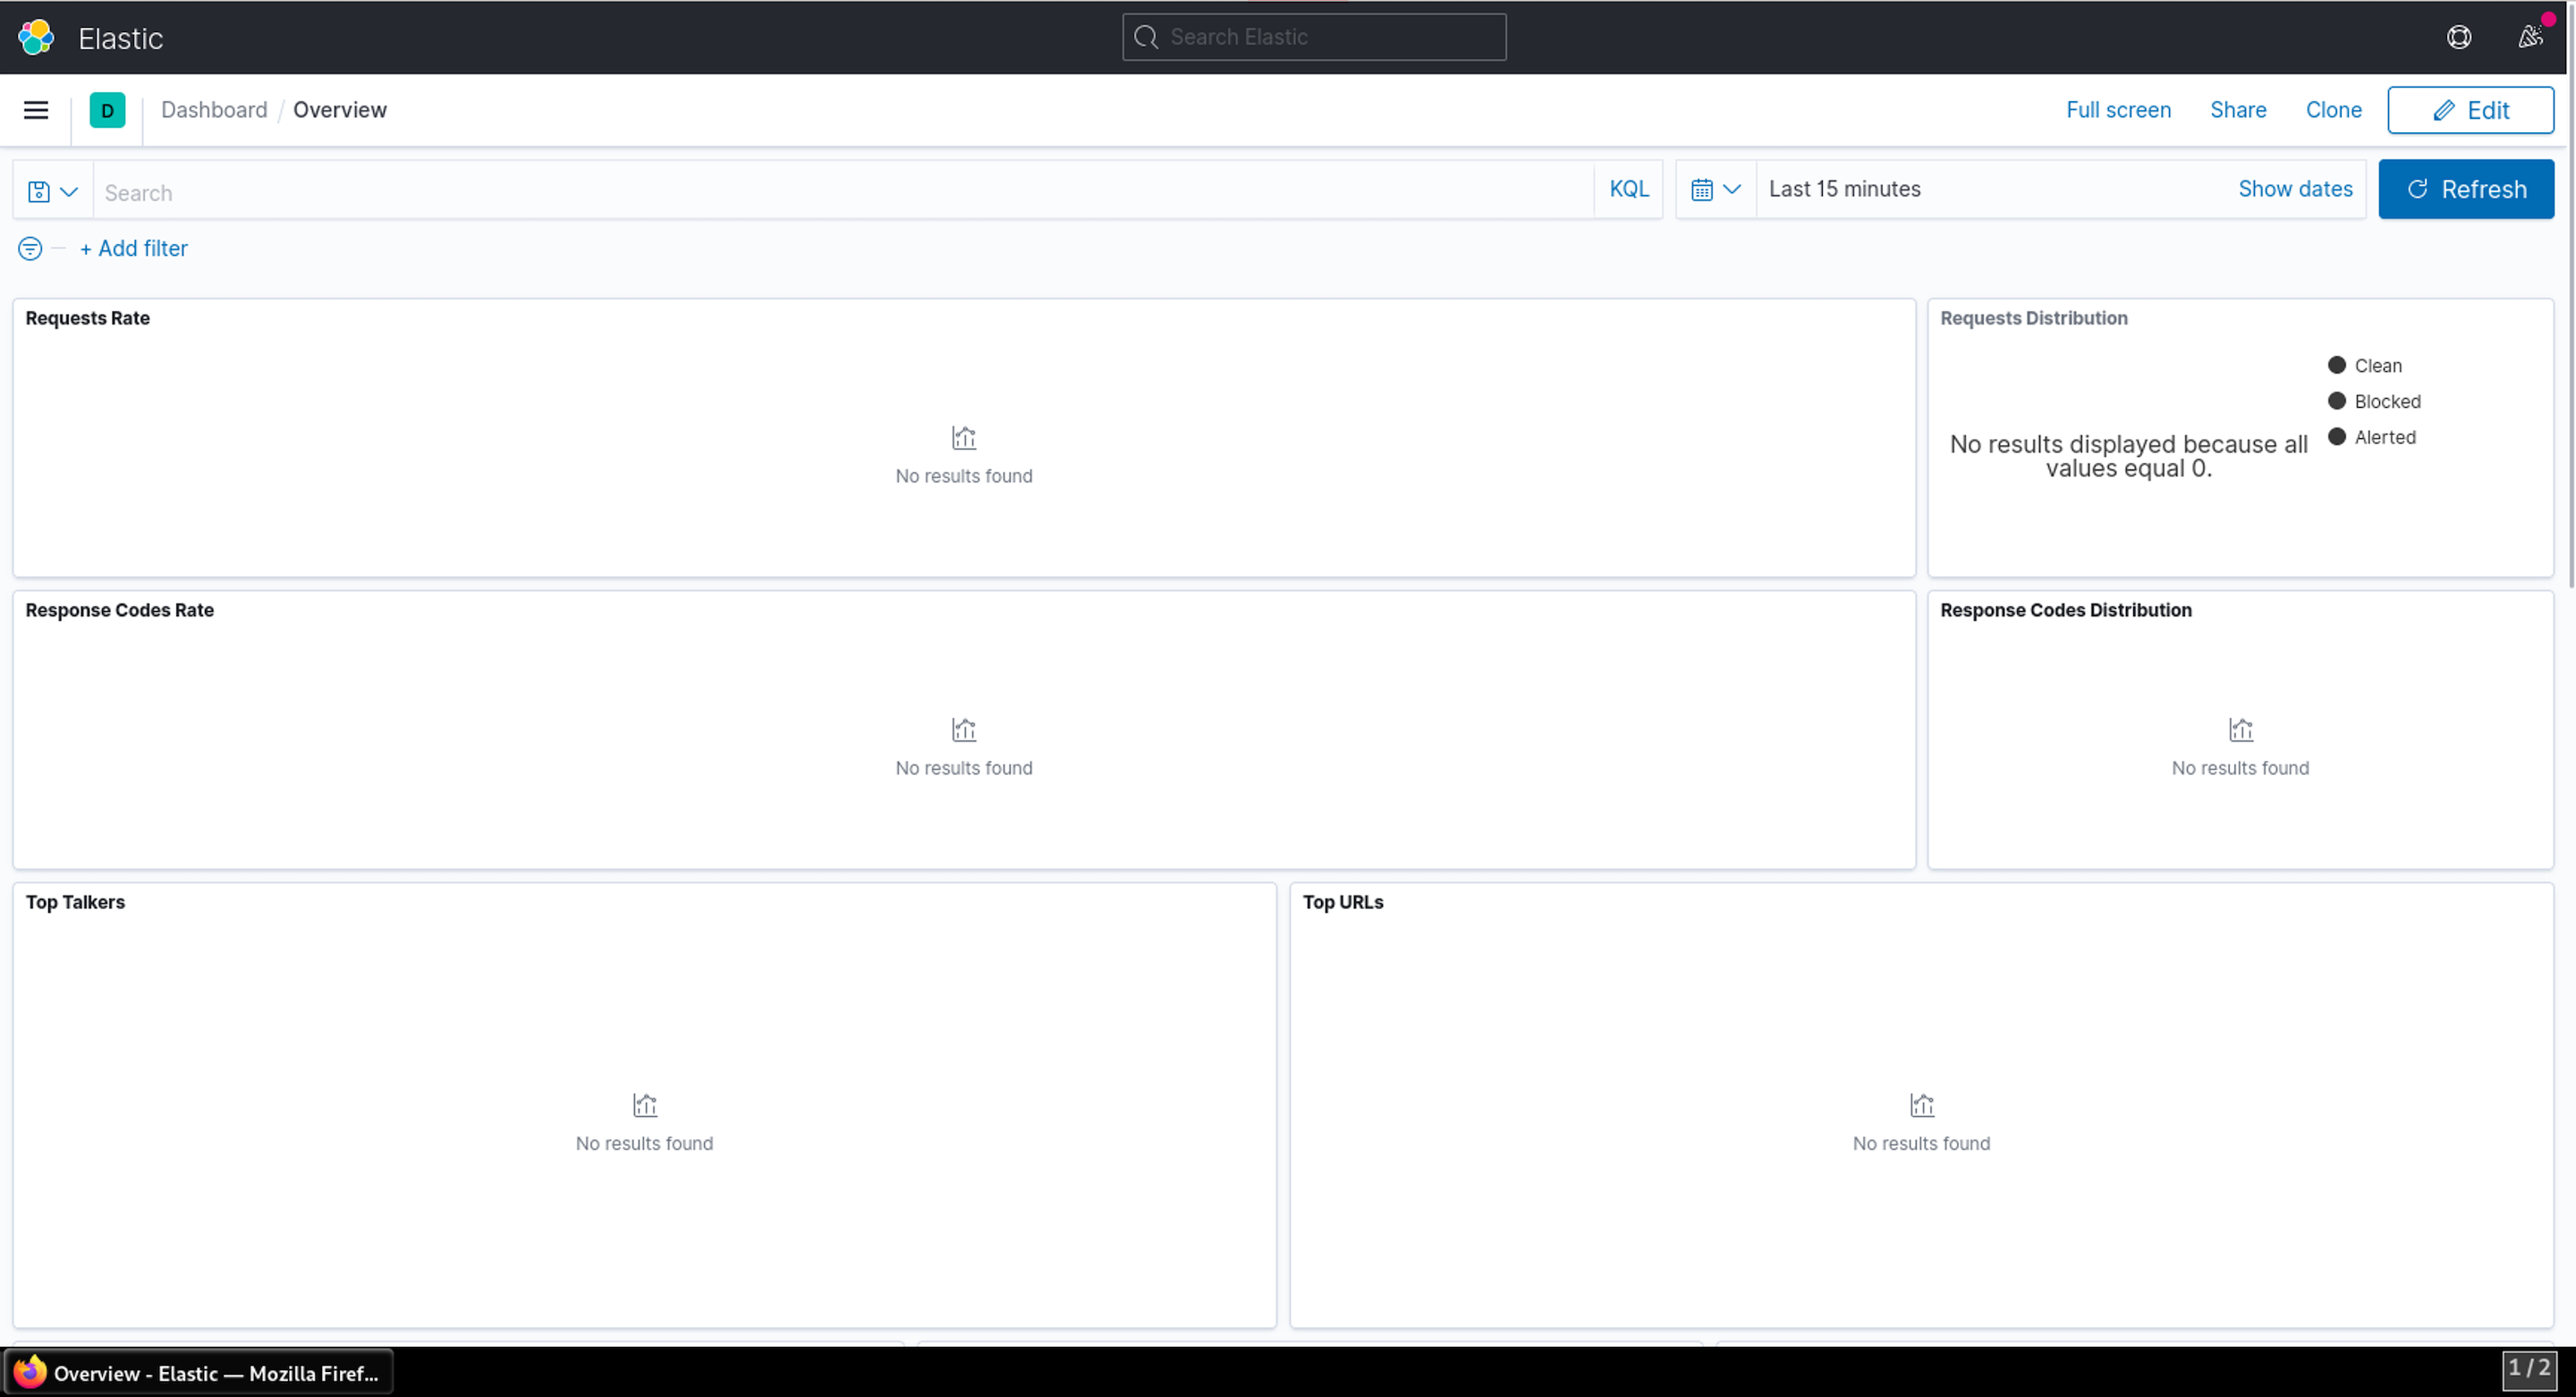Toggle the Alerted legend item
This screenshot has height=1397, width=2576.
(x=2371, y=438)
